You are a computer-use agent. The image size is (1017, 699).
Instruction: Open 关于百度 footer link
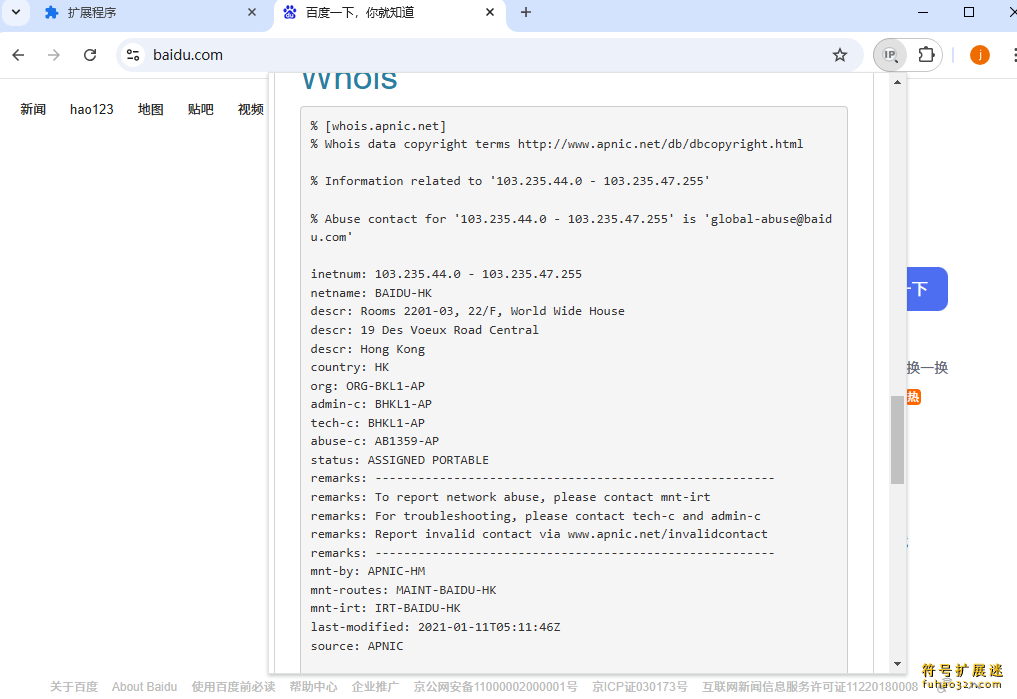[74, 687]
